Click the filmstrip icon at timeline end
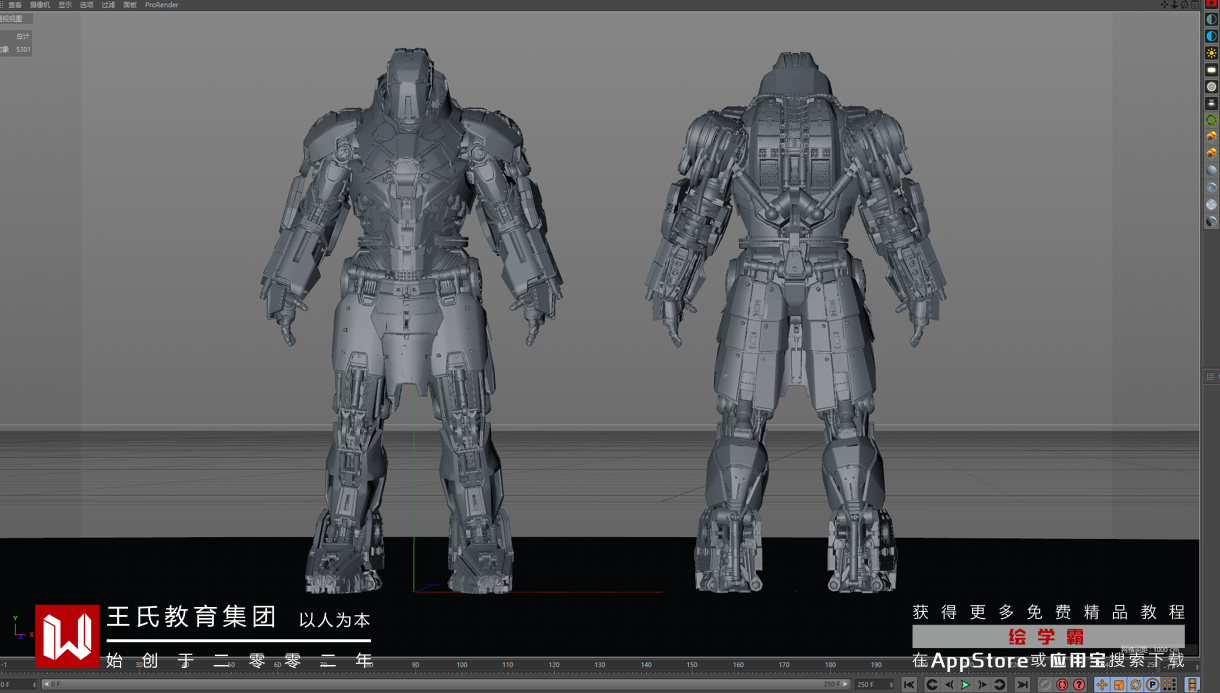 [x=1192, y=685]
